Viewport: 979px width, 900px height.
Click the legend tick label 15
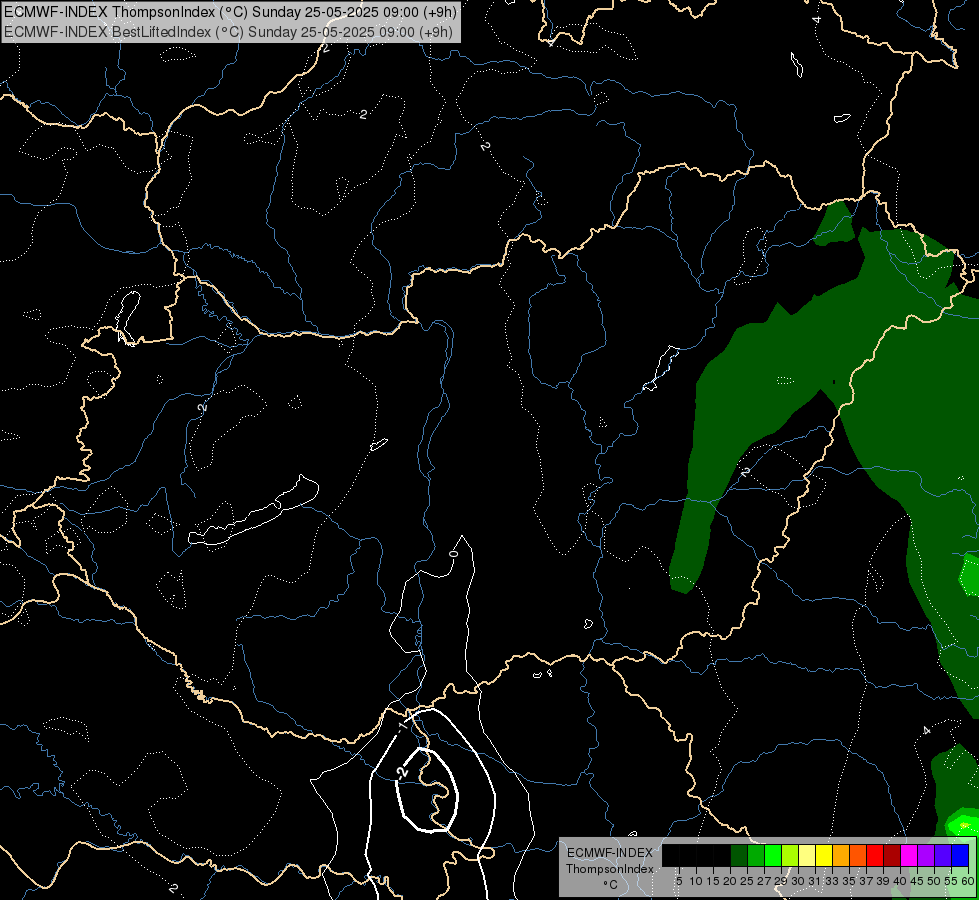(x=713, y=881)
